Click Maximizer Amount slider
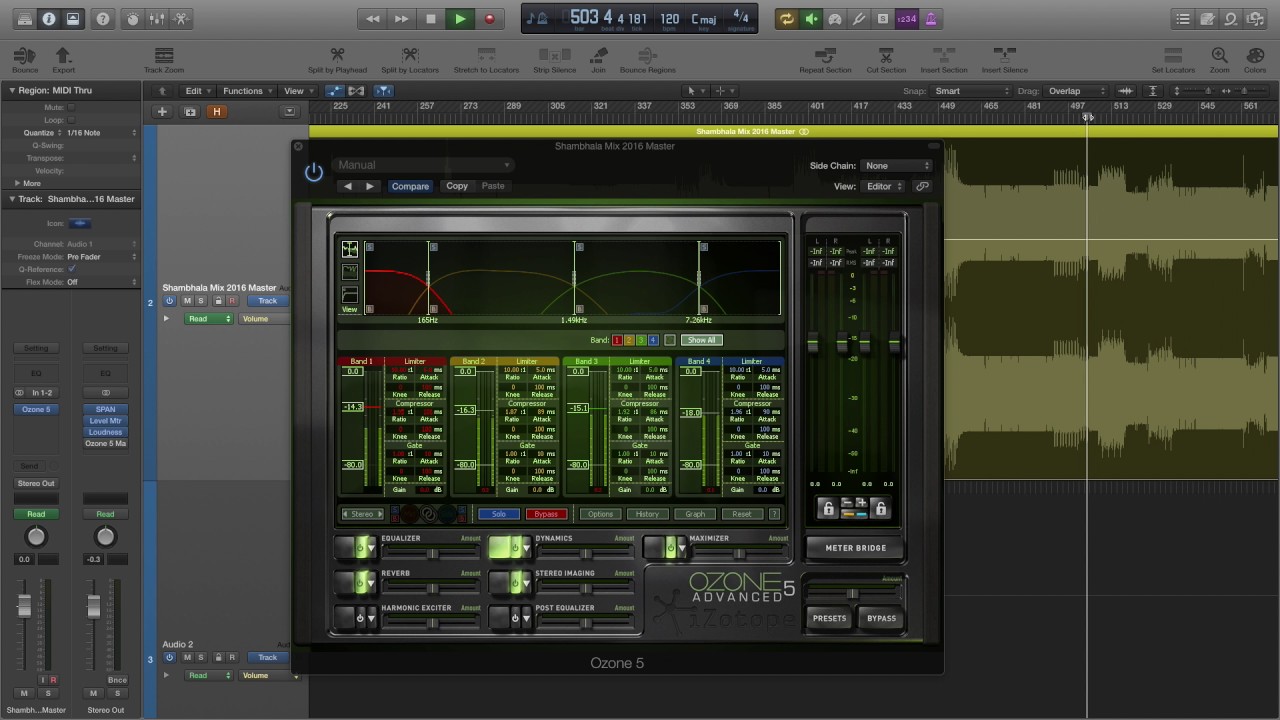This screenshot has width=1280, height=720. [739, 553]
